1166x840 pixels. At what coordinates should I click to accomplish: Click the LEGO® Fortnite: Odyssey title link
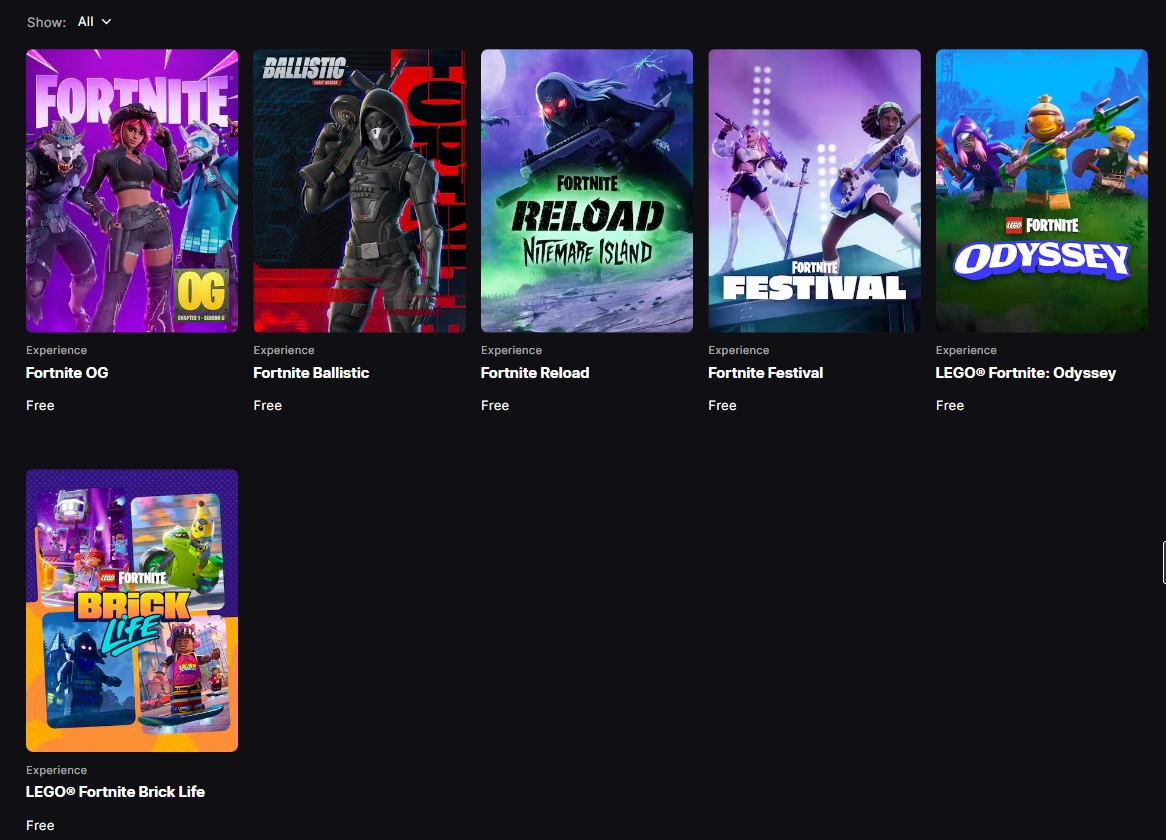point(1025,372)
